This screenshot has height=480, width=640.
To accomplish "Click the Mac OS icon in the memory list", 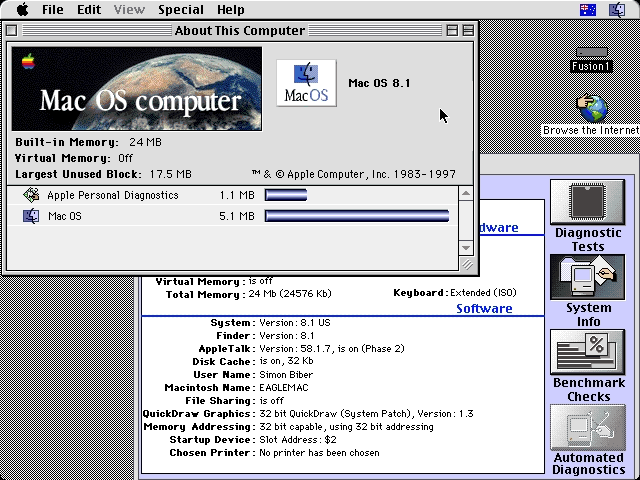I will point(30,216).
